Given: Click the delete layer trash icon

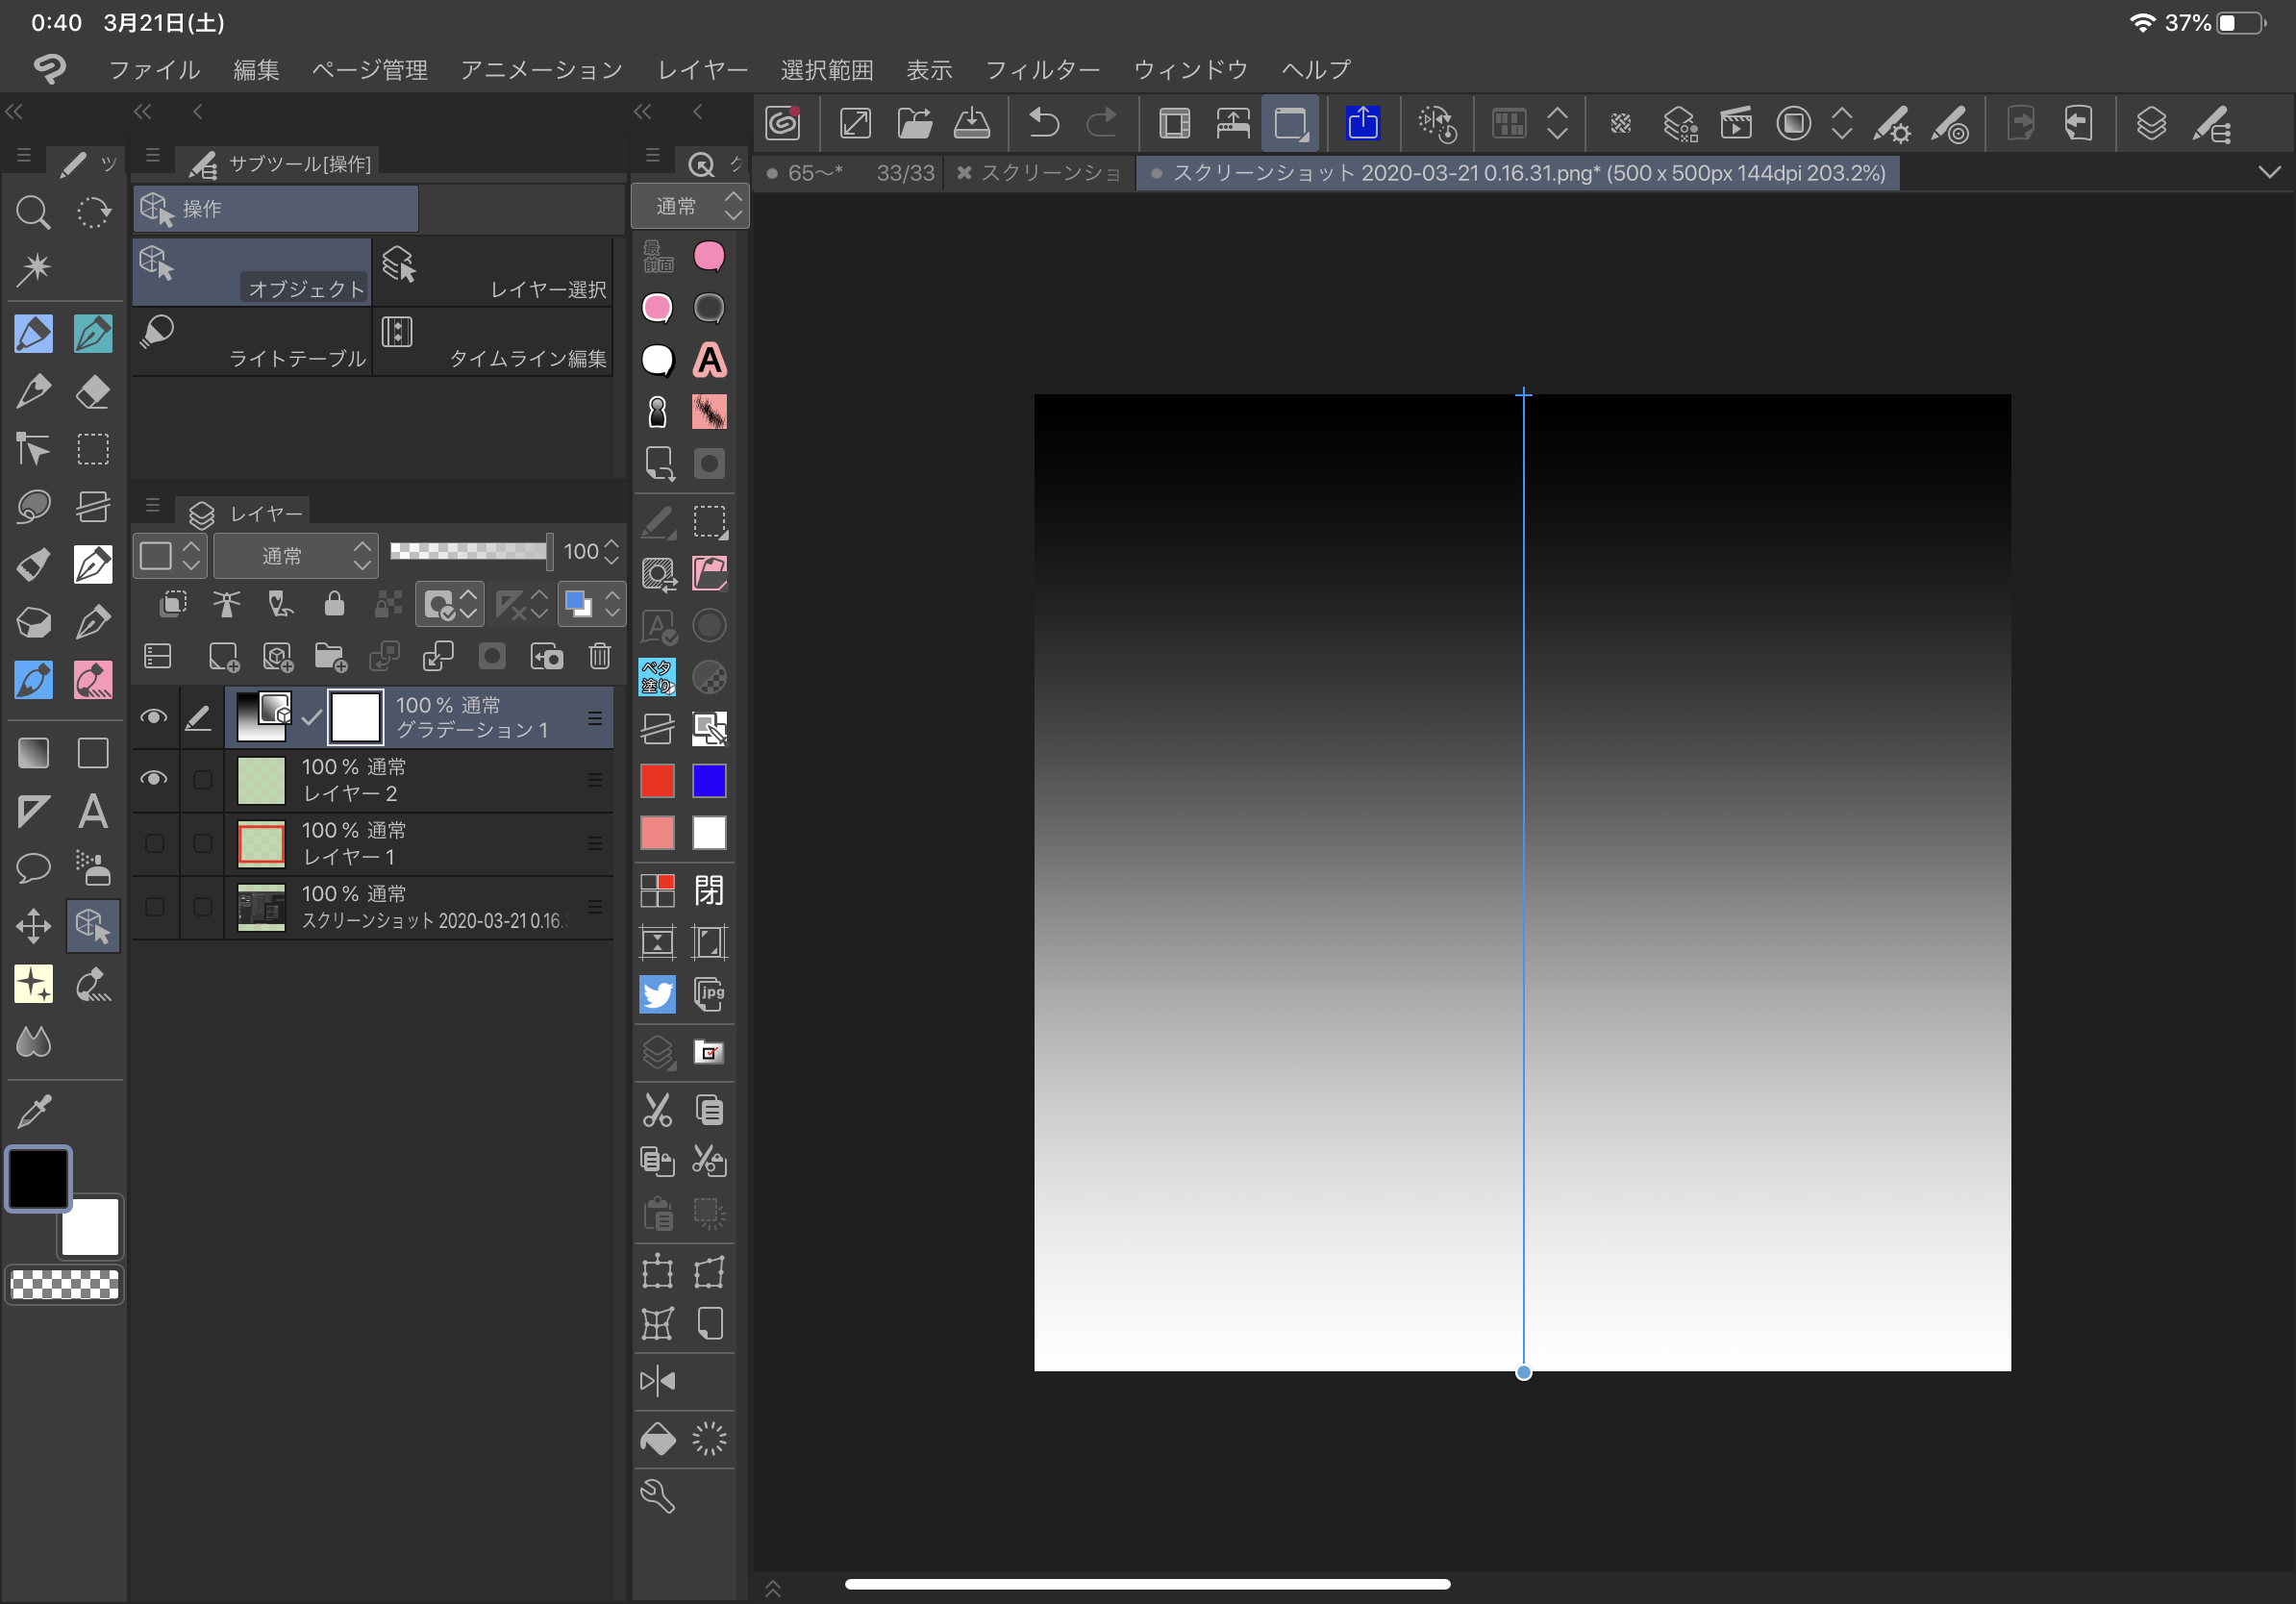Looking at the screenshot, I should [599, 656].
